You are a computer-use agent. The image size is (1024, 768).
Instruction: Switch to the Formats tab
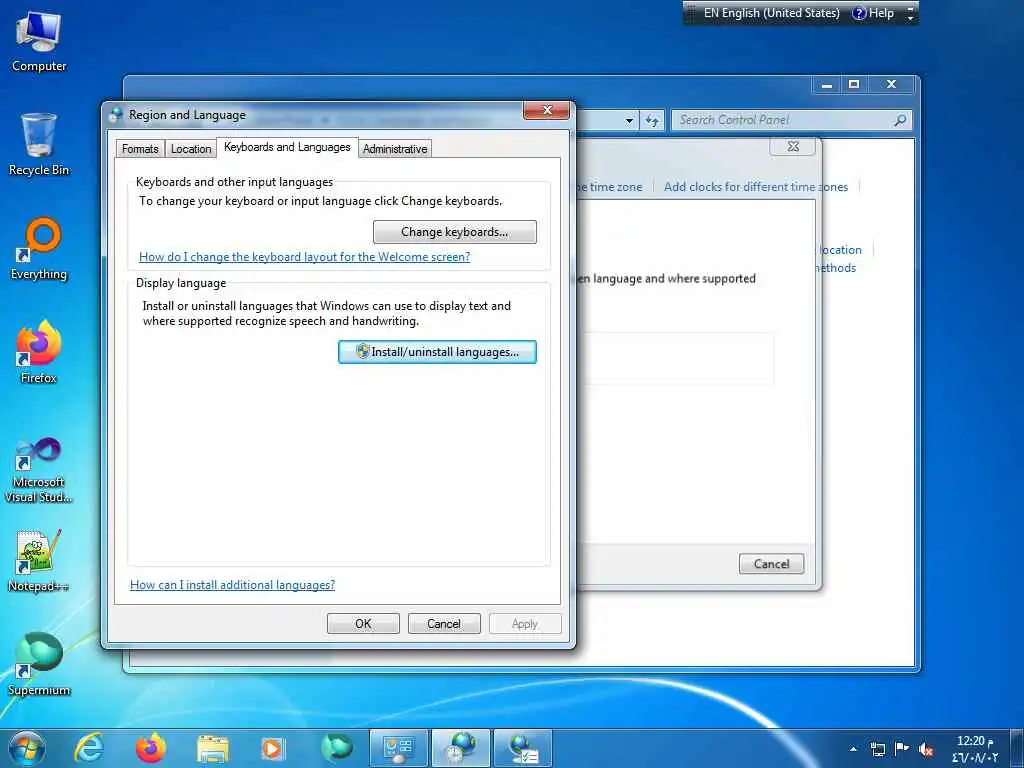(140, 149)
